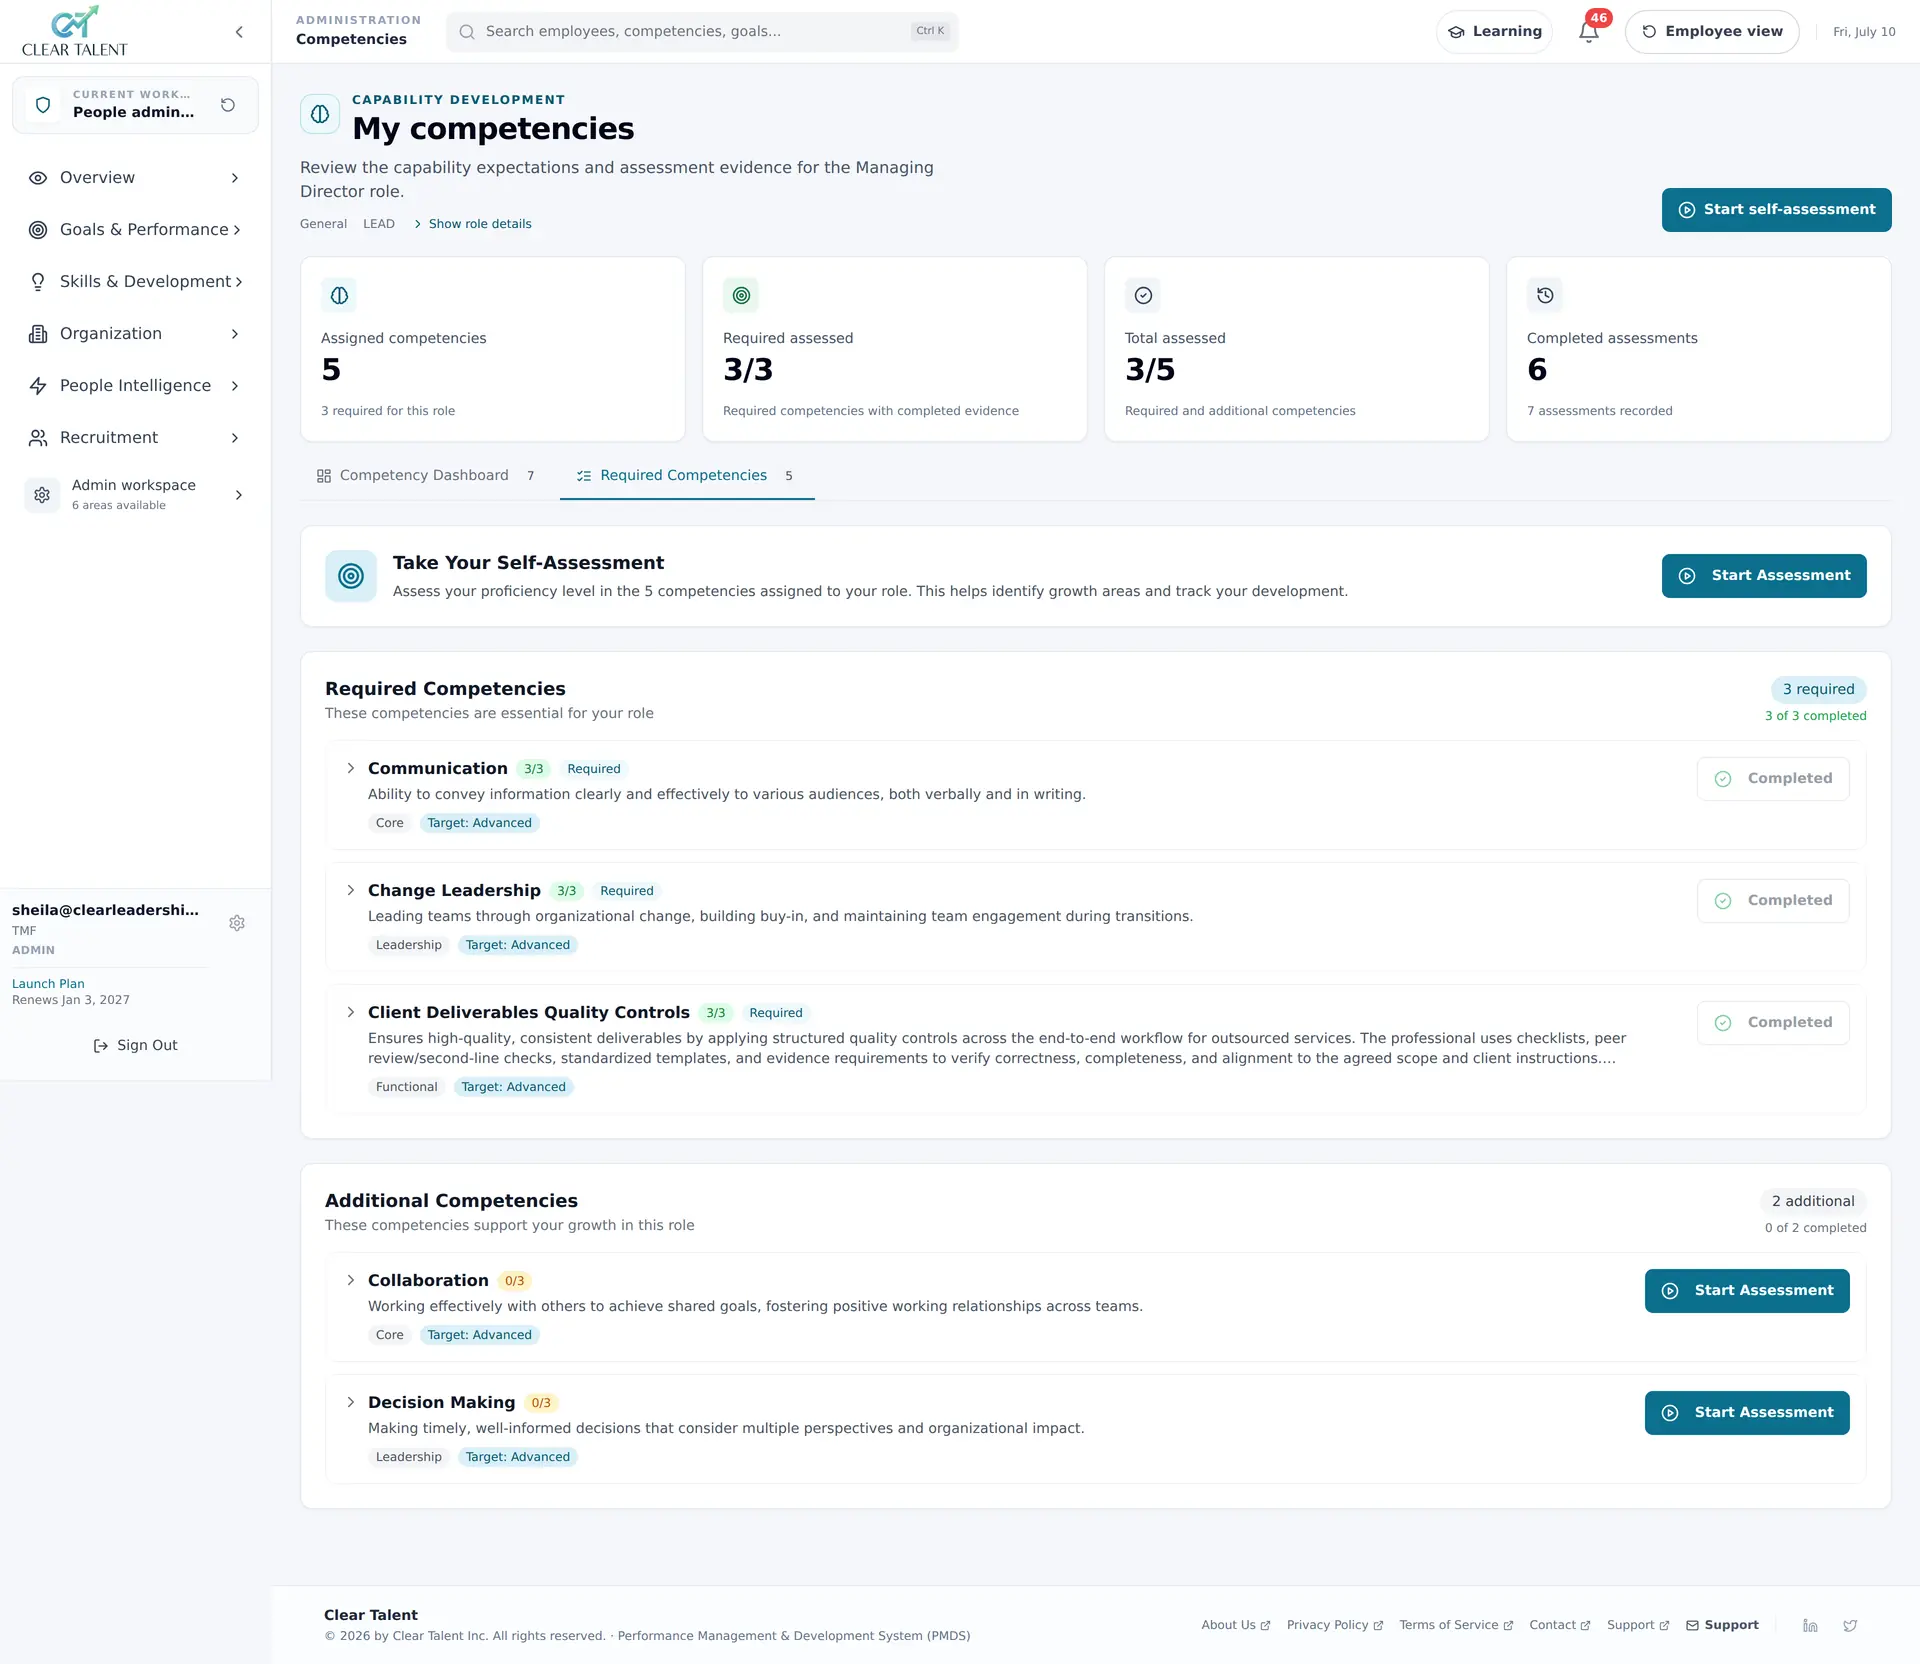Expand the Decision Making competency row
The image size is (1920, 1664).
pos(351,1402)
